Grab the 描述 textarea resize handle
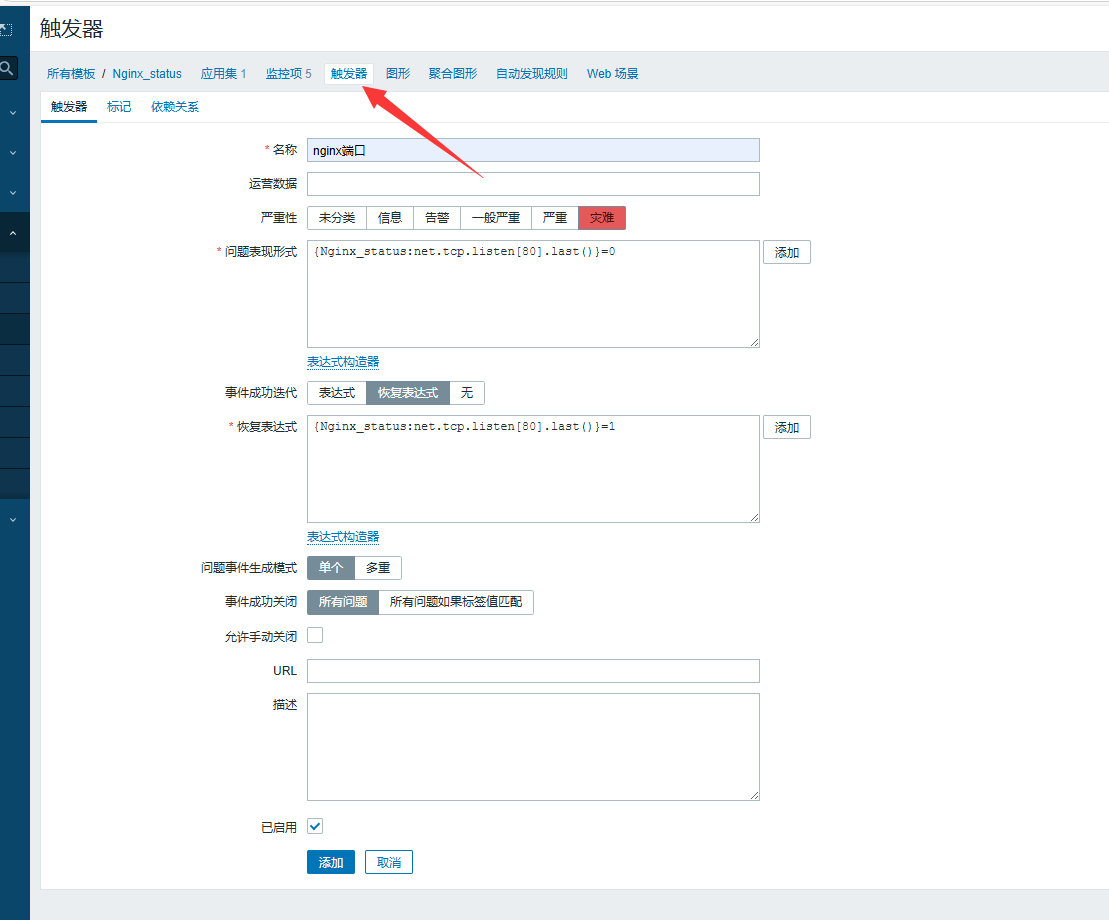The height and width of the screenshot is (920, 1109). 755,796
